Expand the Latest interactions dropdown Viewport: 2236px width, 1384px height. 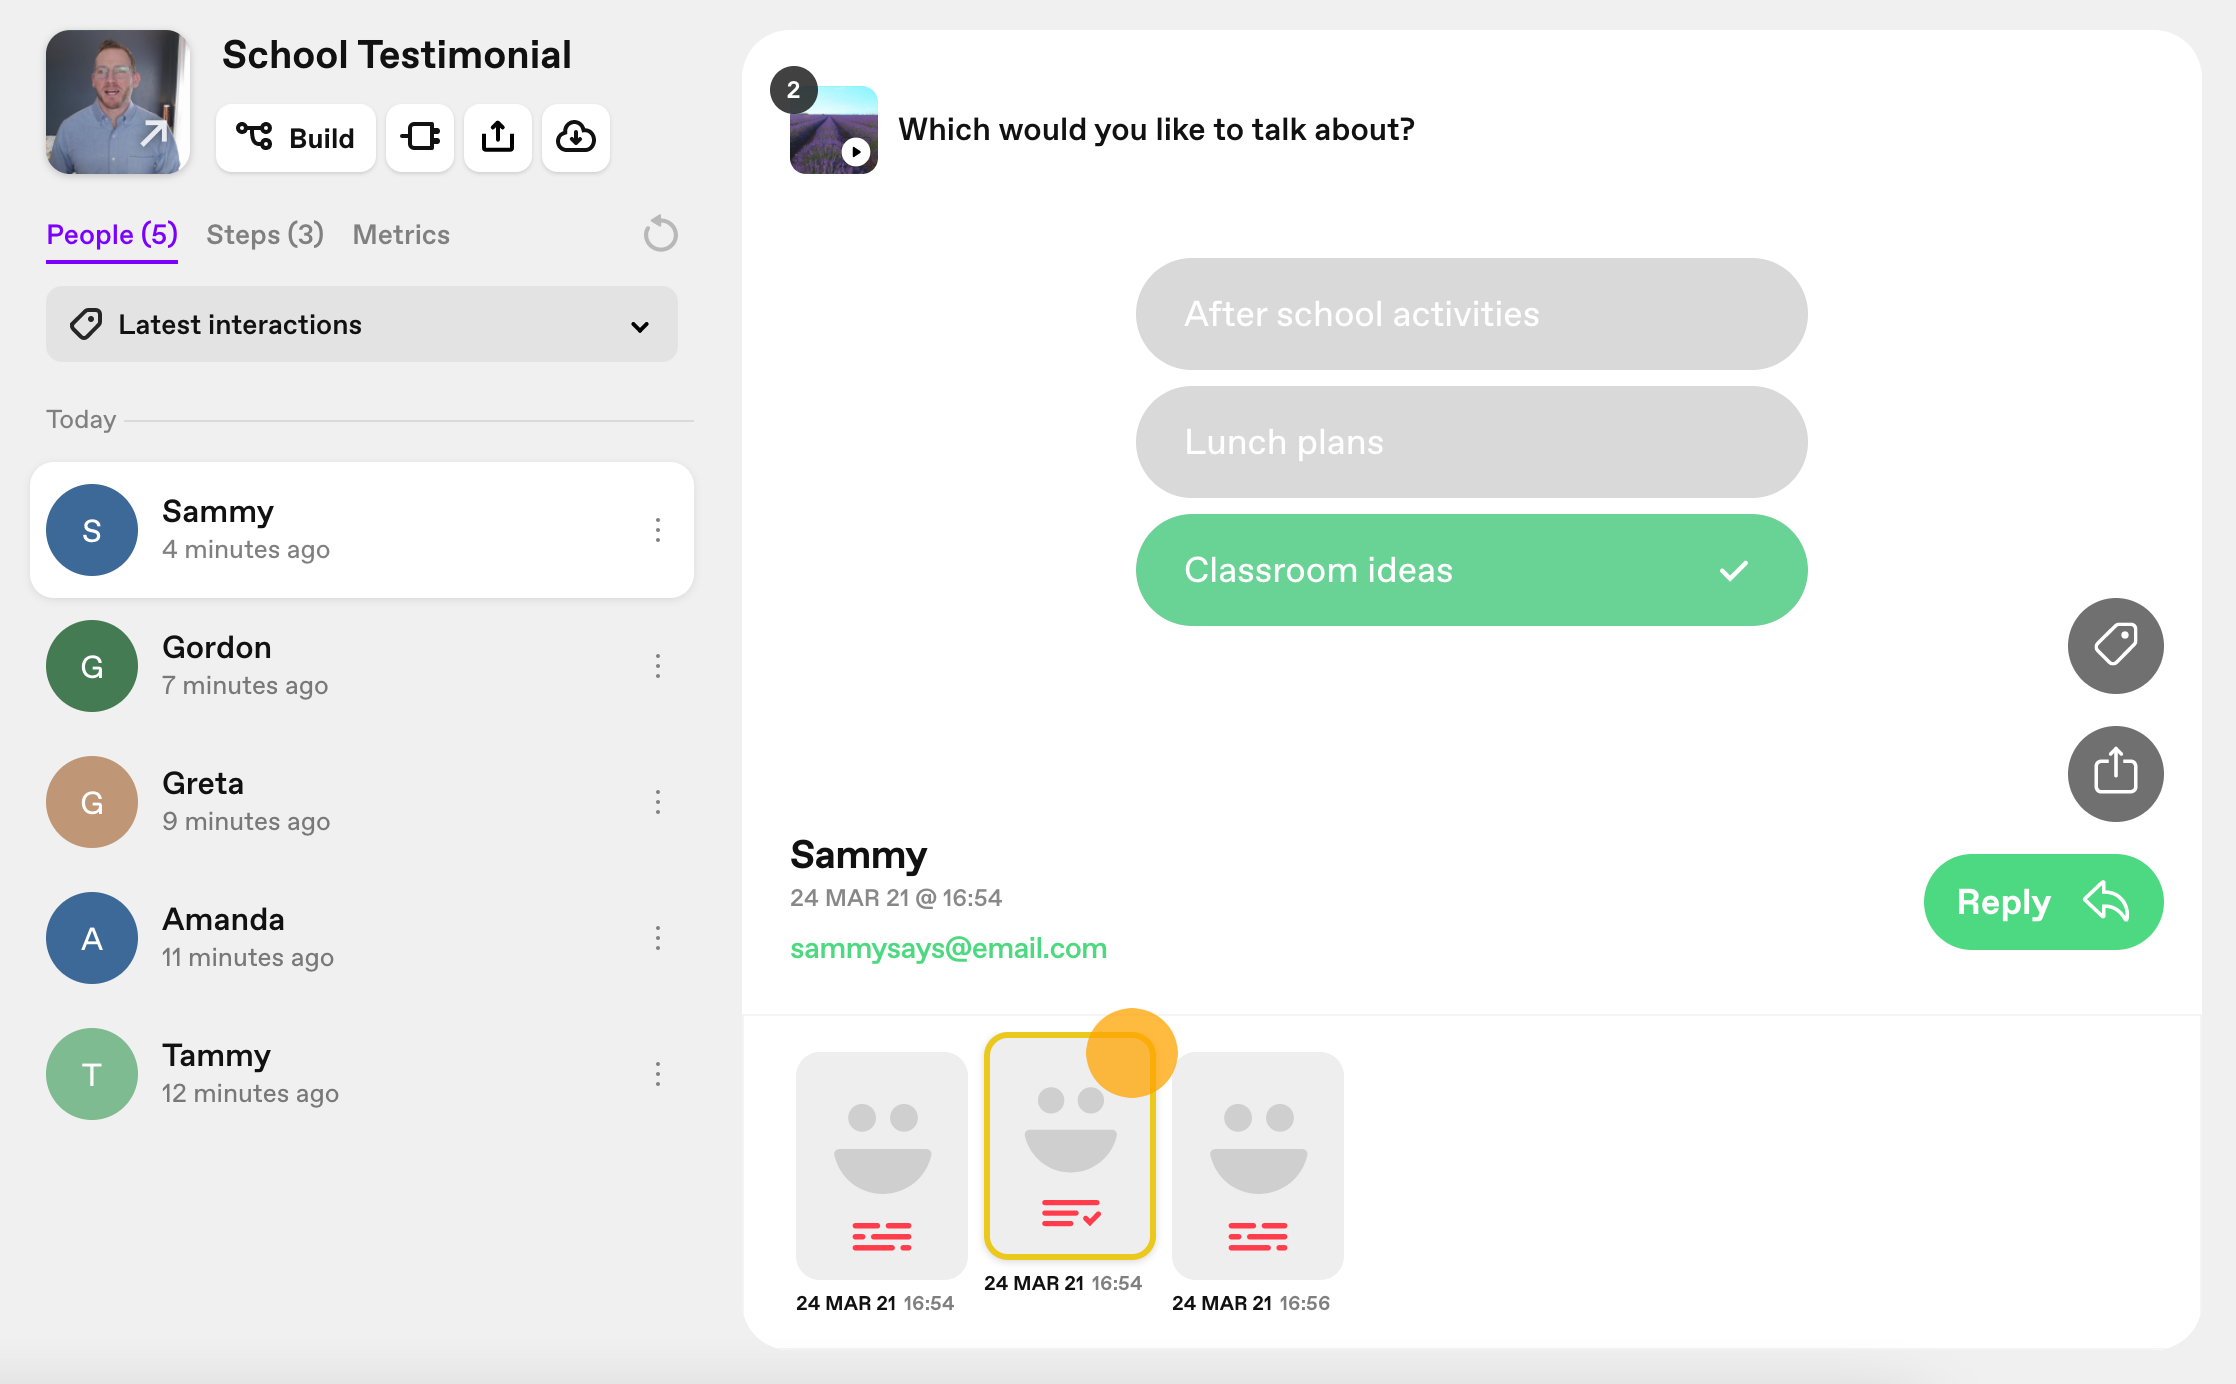coord(362,324)
